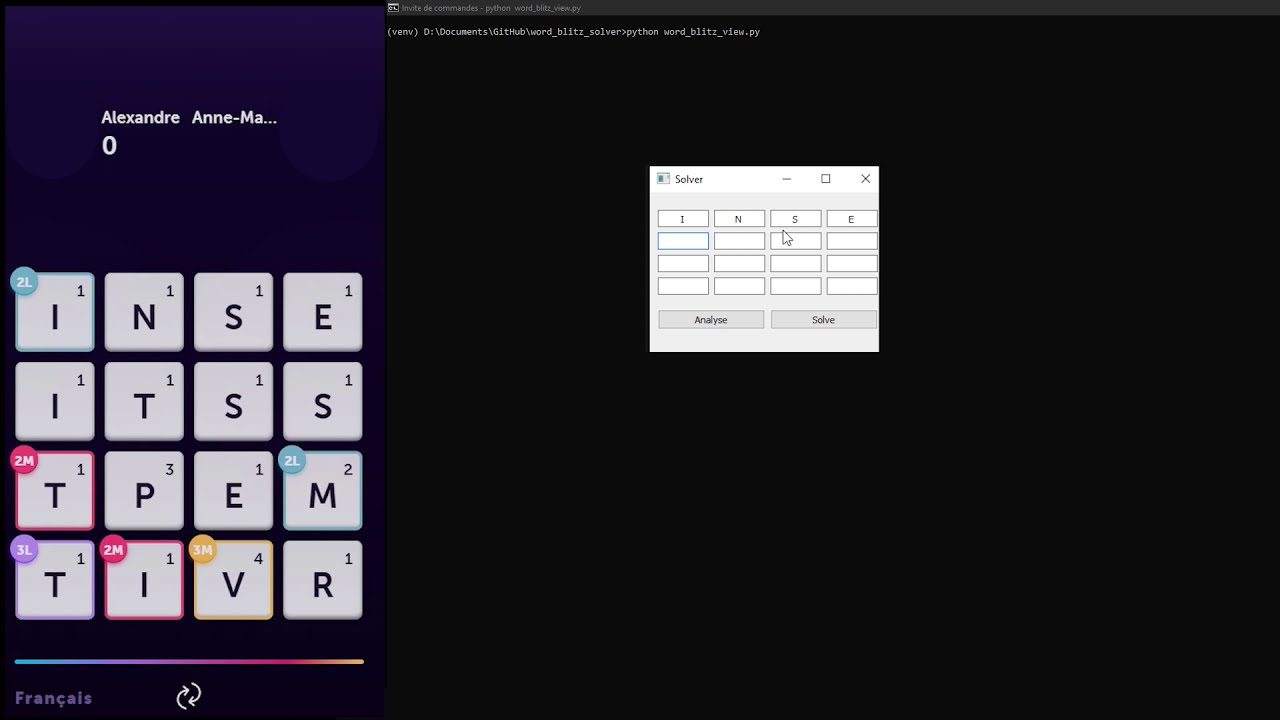Click the I tile in the second row
The width and height of the screenshot is (1280, 720).
pos(55,401)
